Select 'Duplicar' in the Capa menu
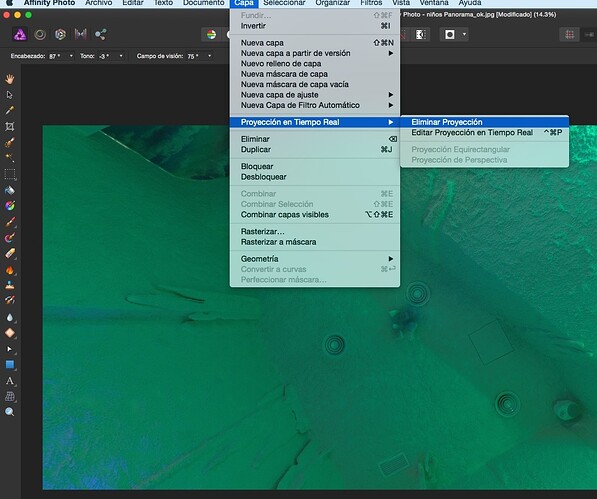Viewport: 597px width, 499px height. [x=314, y=150]
